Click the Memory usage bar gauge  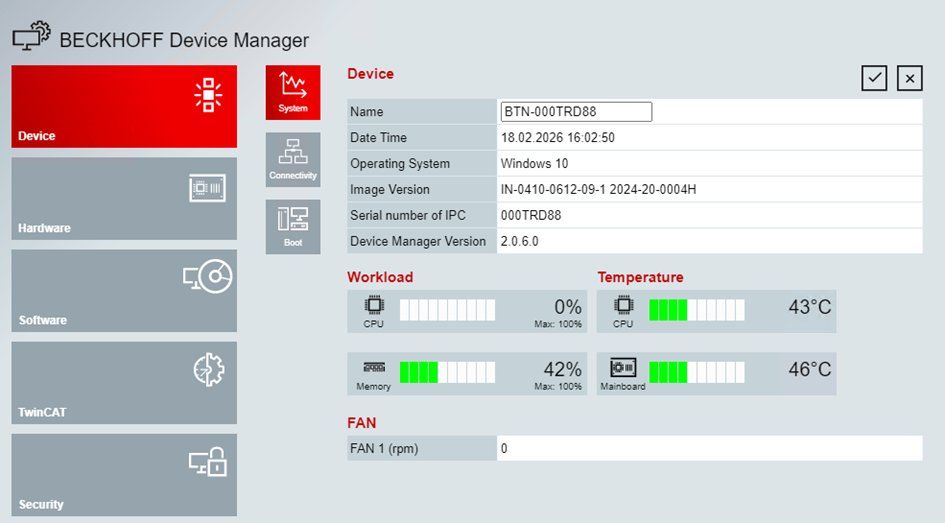pyautogui.click(x=447, y=372)
